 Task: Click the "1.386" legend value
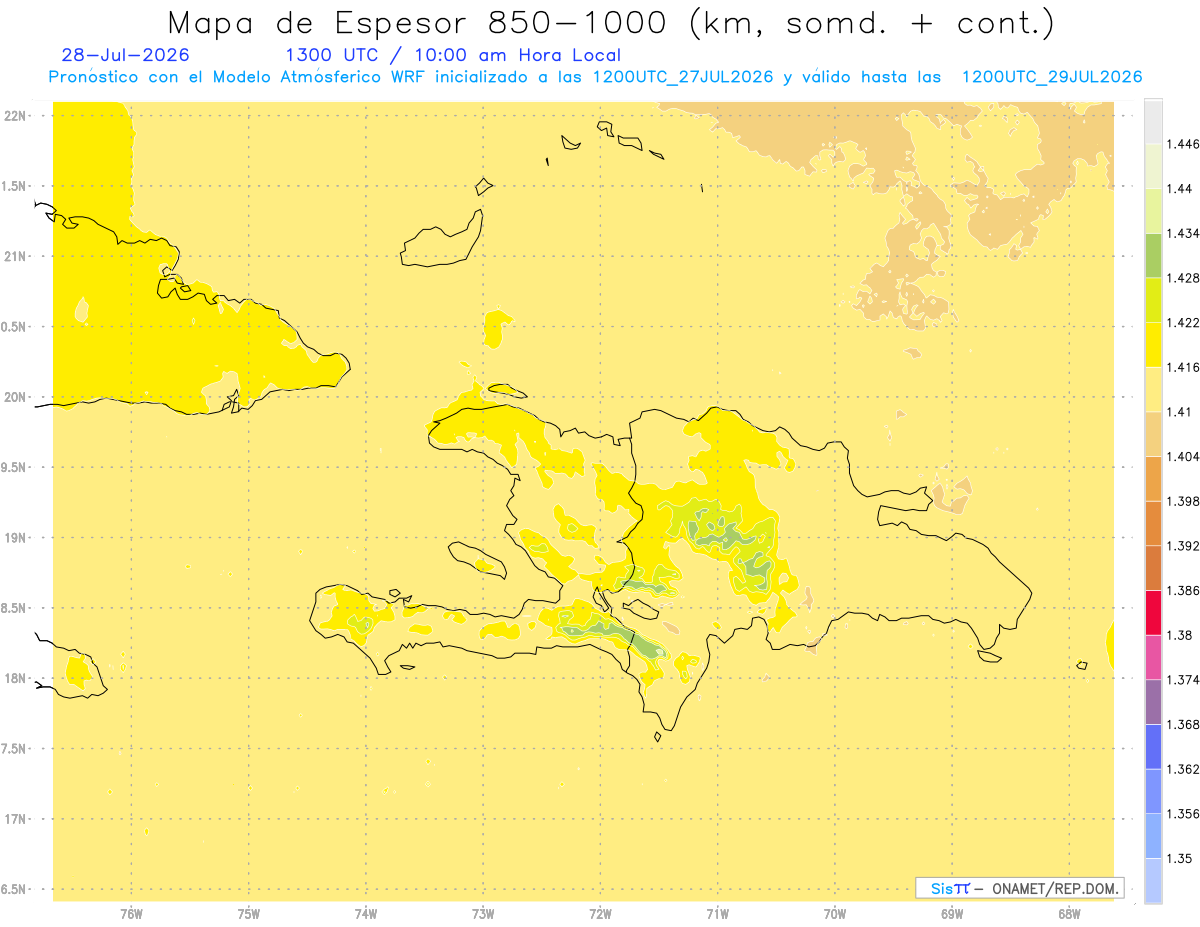click(1182, 591)
